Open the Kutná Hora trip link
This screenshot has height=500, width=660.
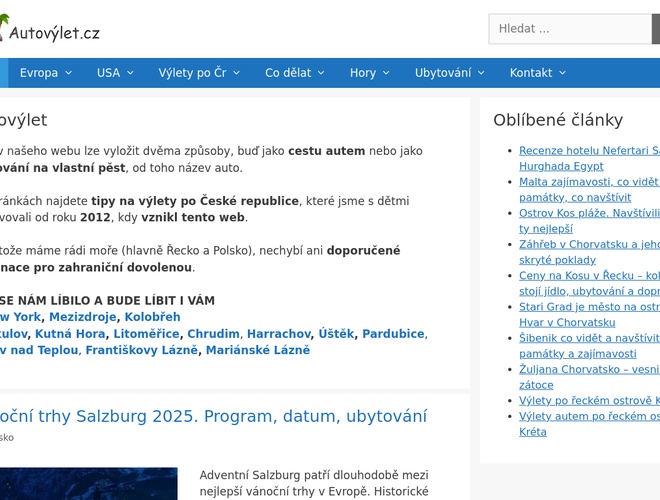tap(70, 334)
